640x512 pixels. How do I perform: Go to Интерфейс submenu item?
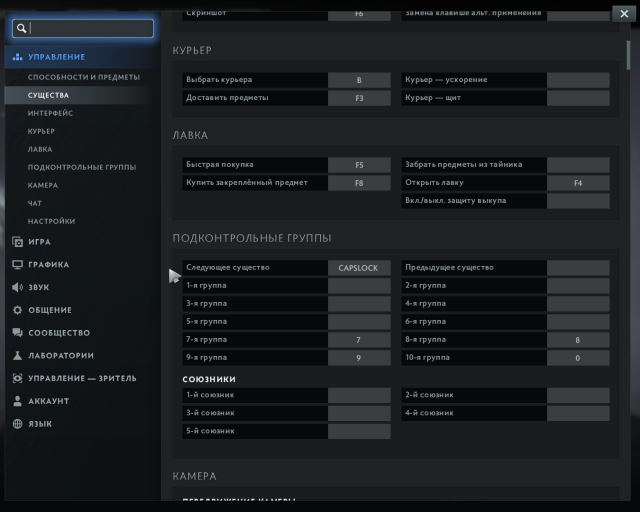click(50, 113)
